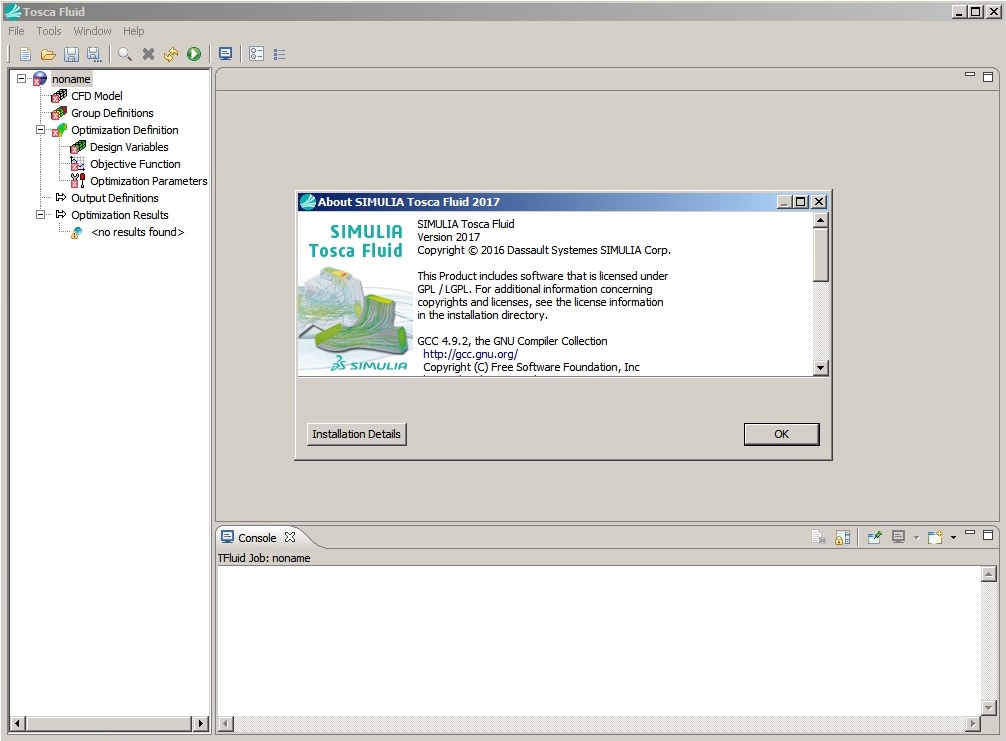Click the console scroll down arrow
This screenshot has width=1006, height=741.
coord(989,708)
